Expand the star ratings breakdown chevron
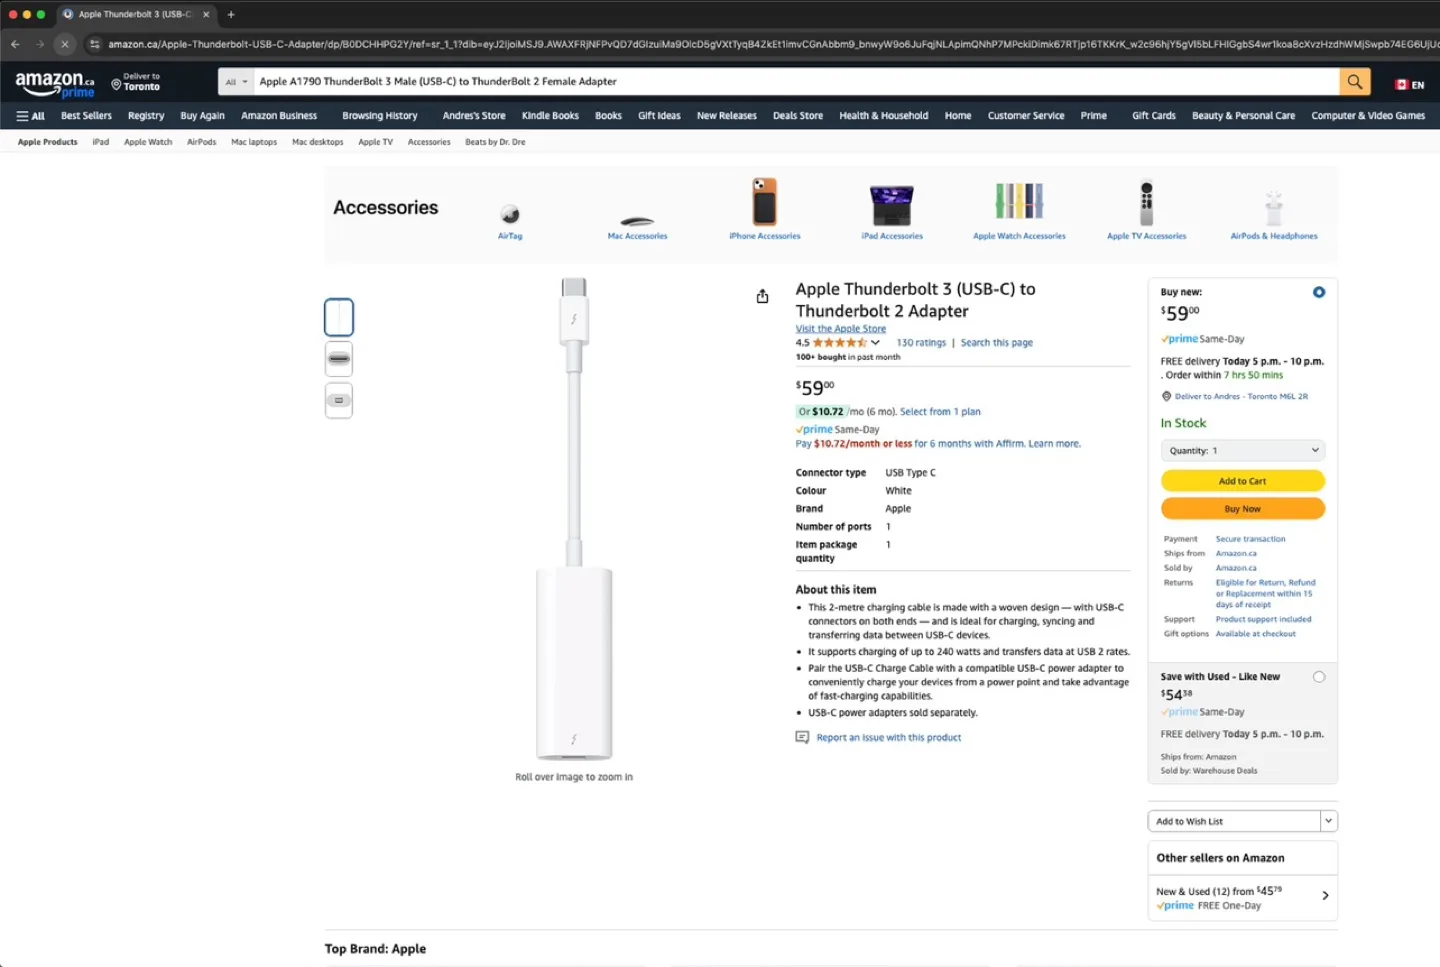Image resolution: width=1440 pixels, height=967 pixels. click(x=875, y=342)
